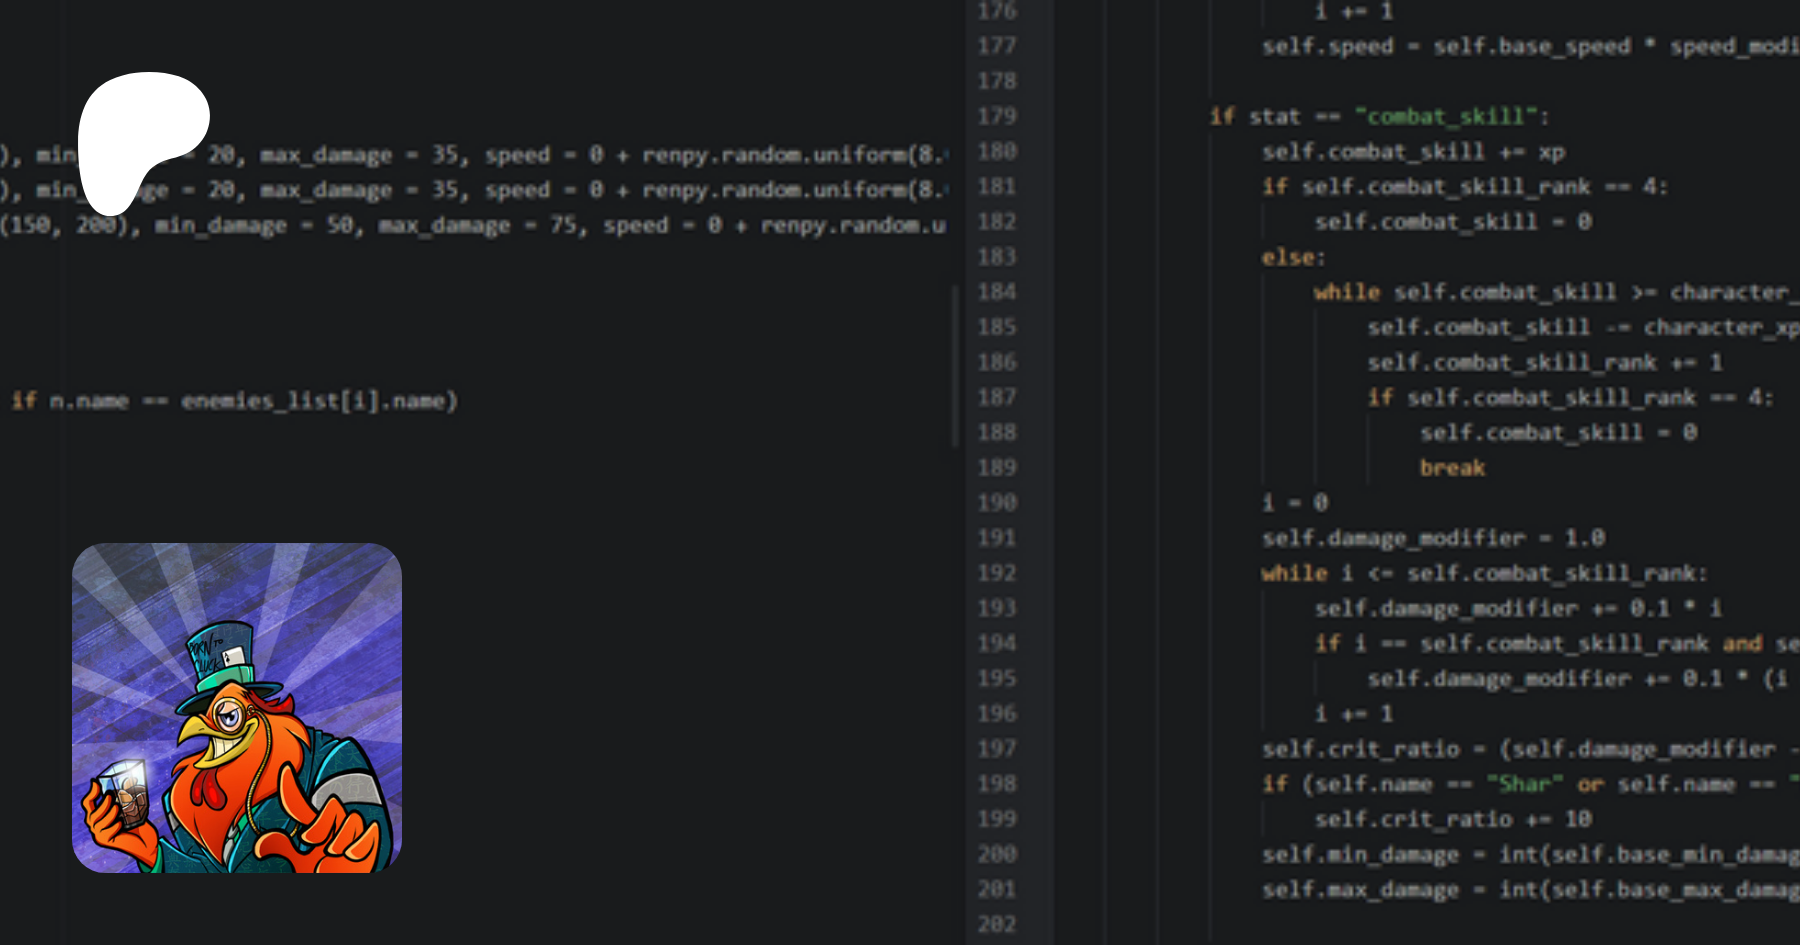
Task: Click line number 202 in the gutter
Action: (997, 924)
